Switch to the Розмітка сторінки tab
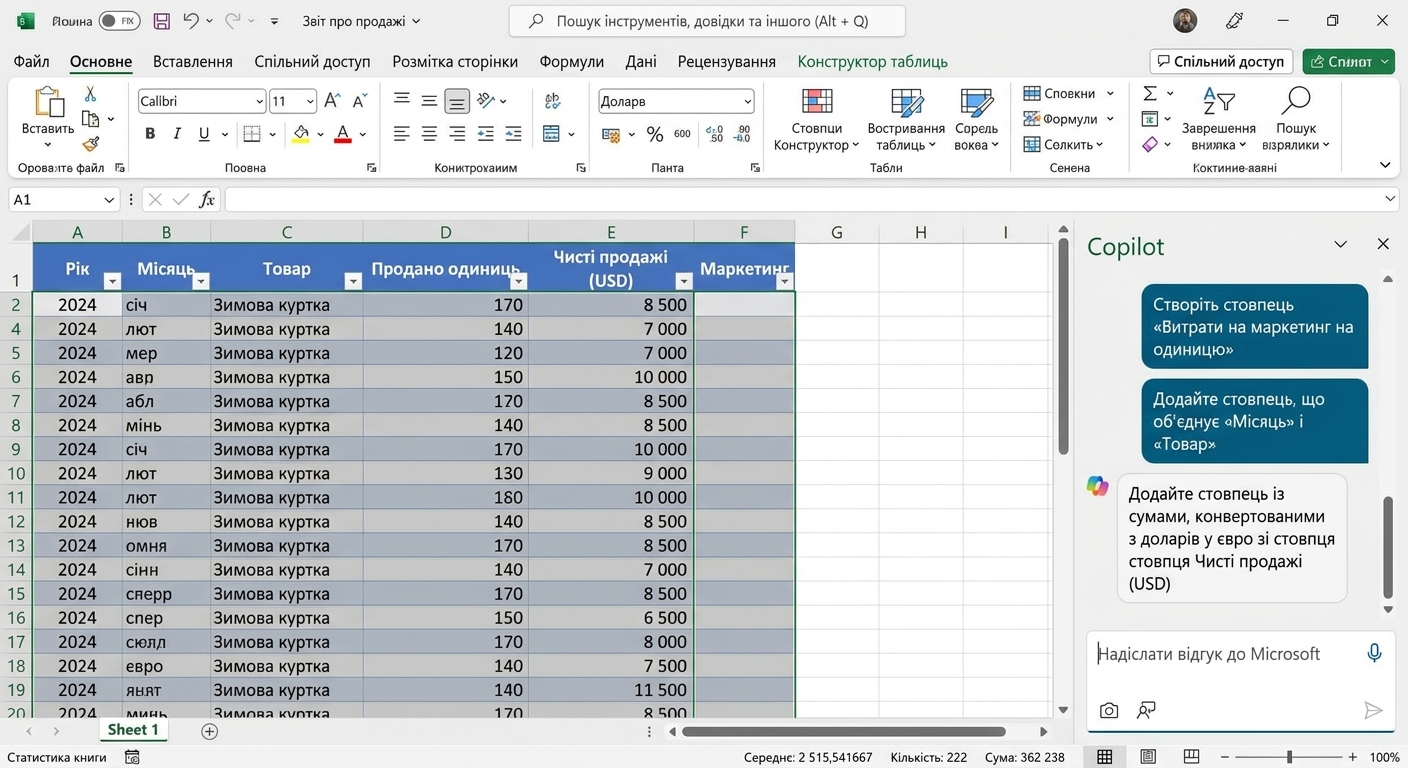The image size is (1408, 768). pyautogui.click(x=455, y=61)
